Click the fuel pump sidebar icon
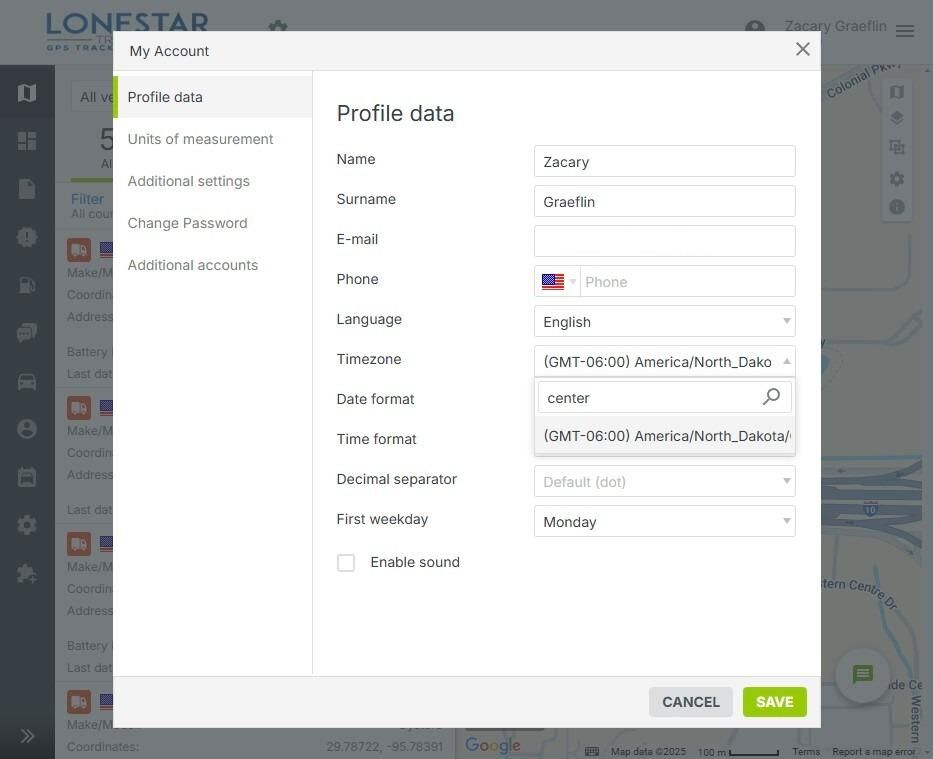Screen dimensions: 933x759 click(x=27, y=285)
